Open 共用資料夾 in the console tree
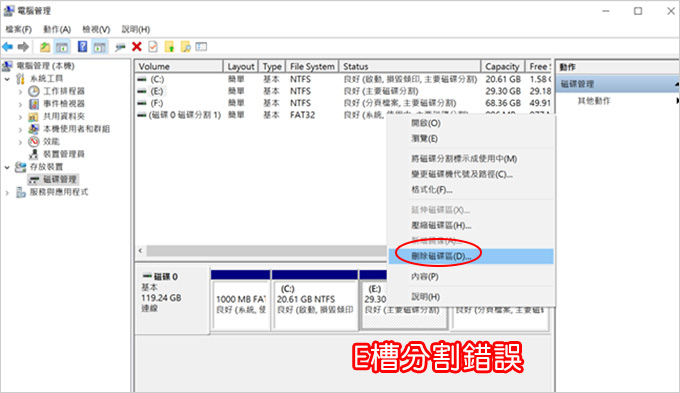 pos(64,116)
